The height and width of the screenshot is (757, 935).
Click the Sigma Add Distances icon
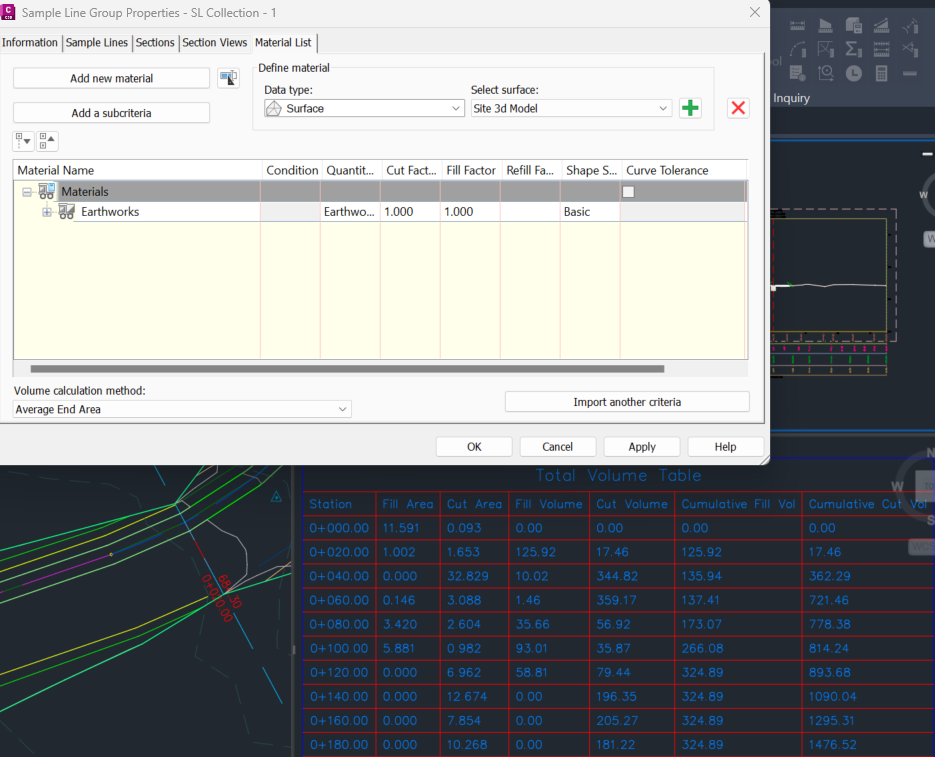[852, 48]
